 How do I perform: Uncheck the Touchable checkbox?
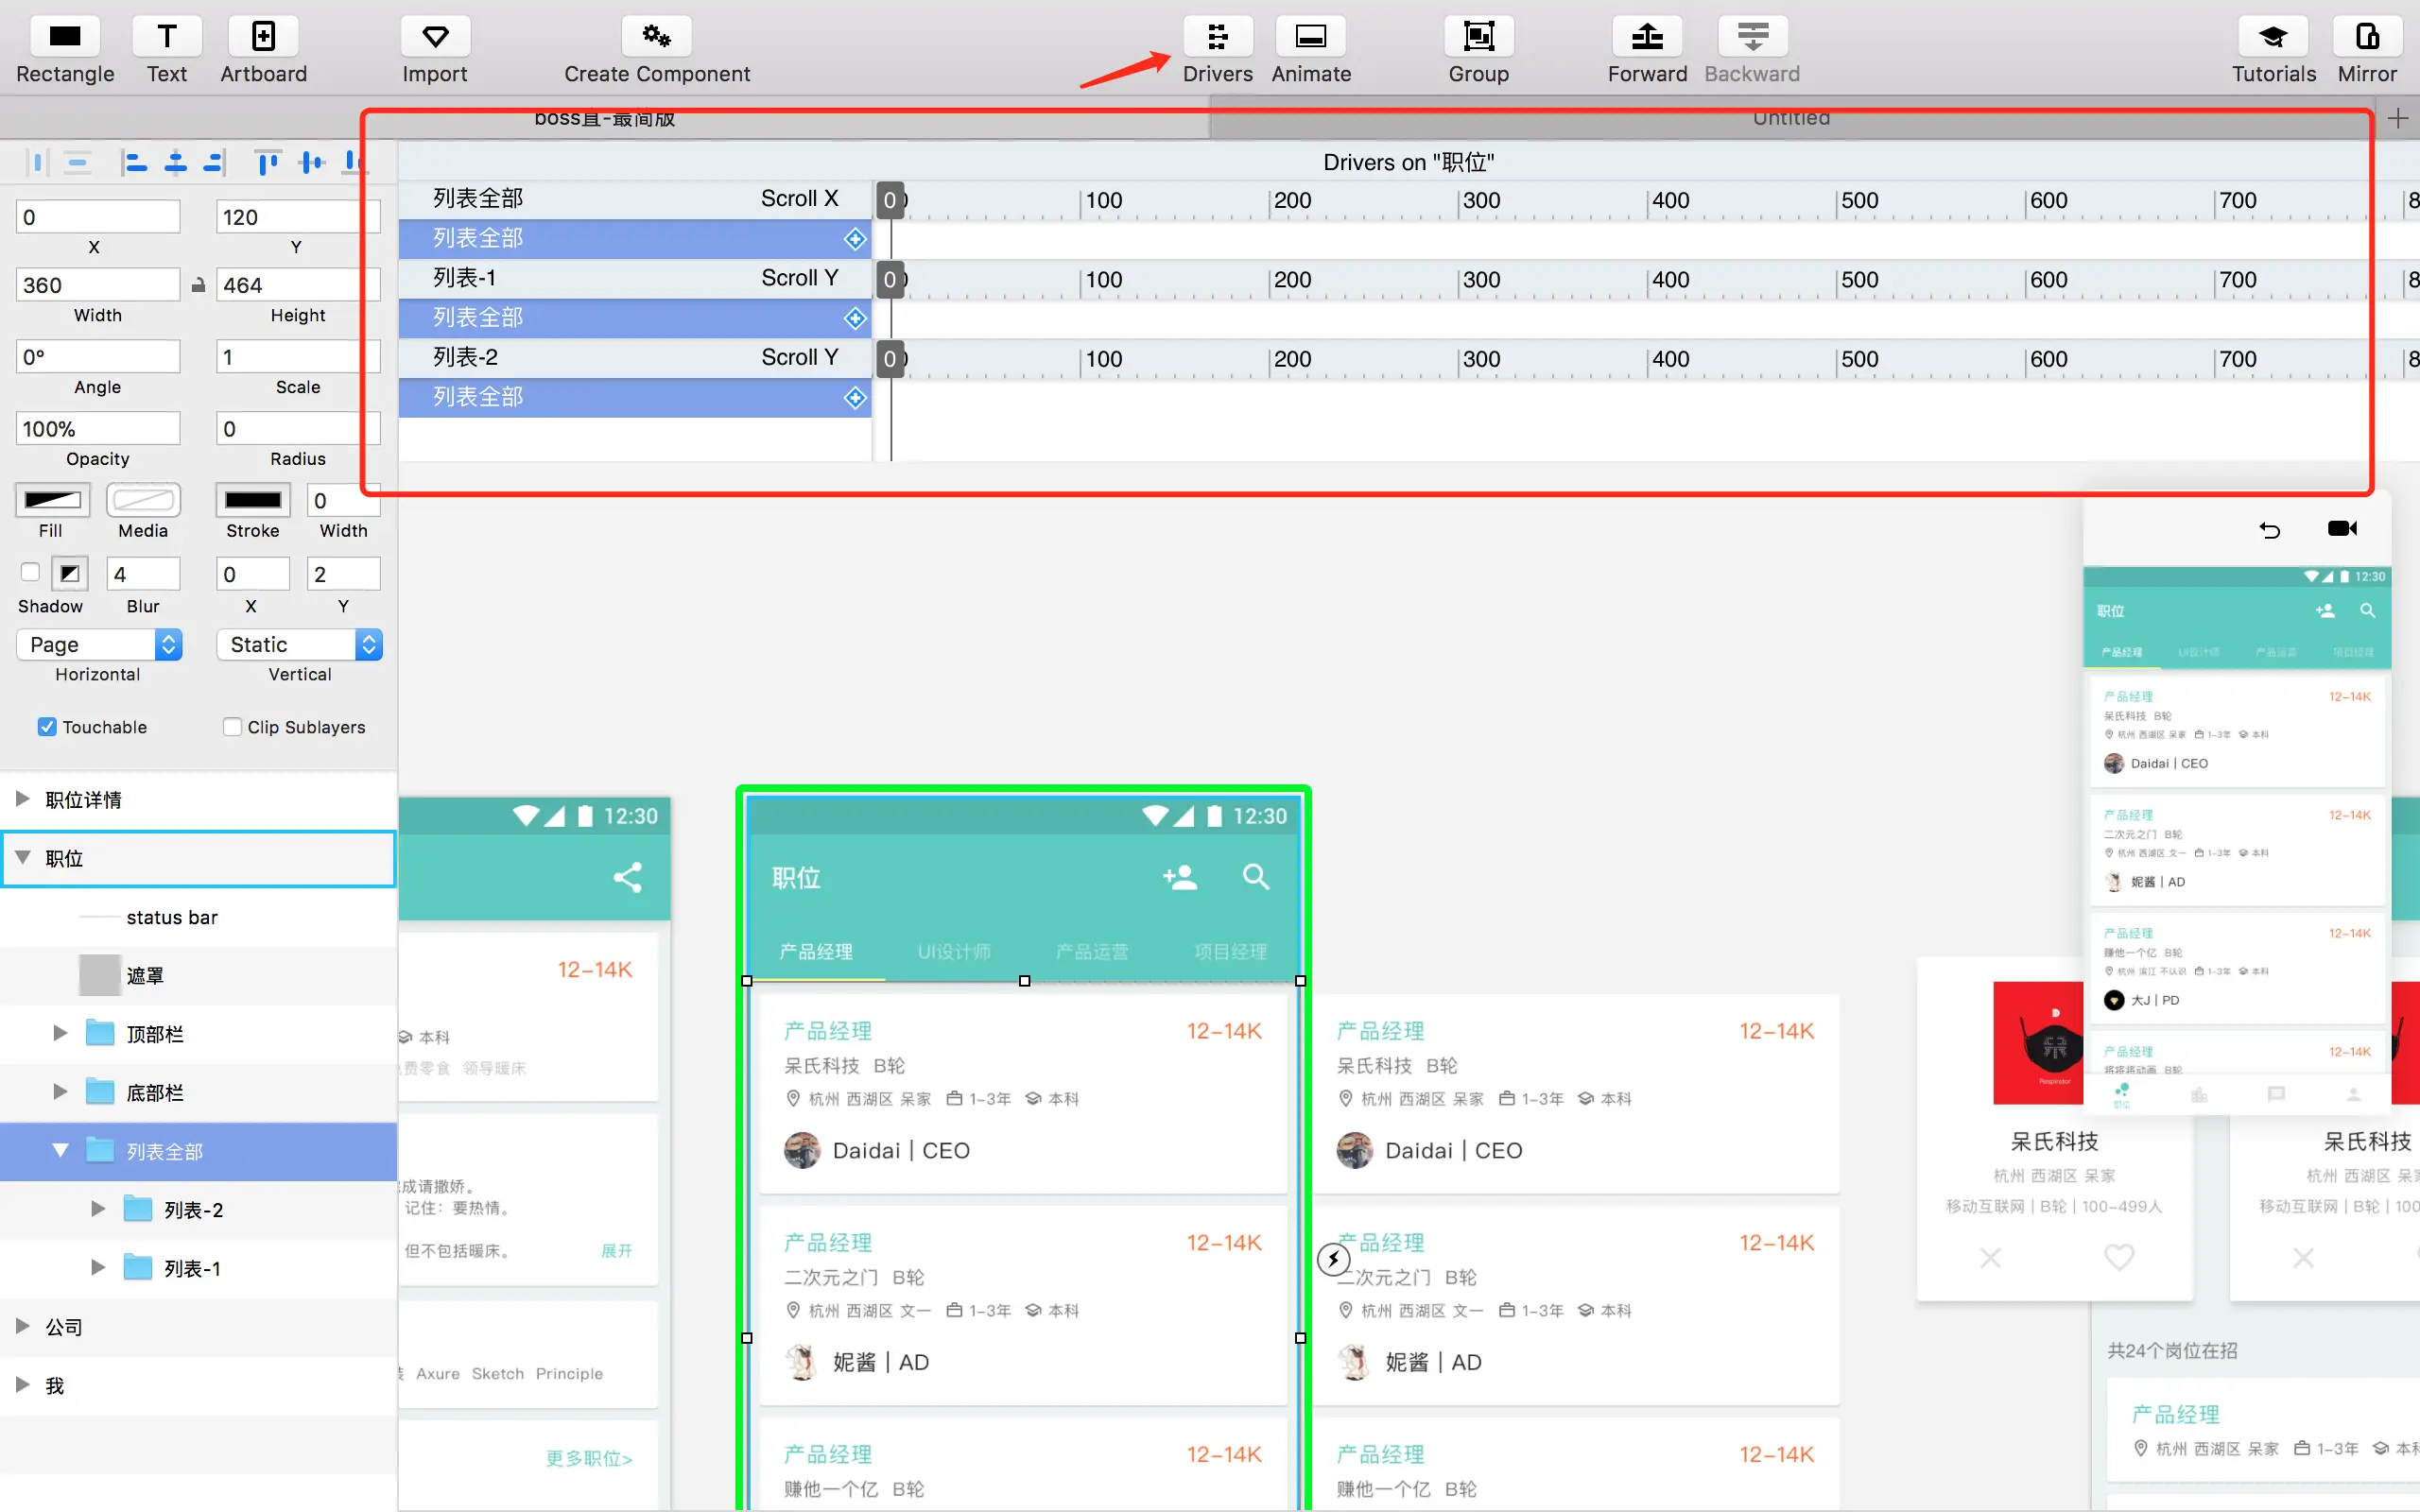(x=47, y=727)
